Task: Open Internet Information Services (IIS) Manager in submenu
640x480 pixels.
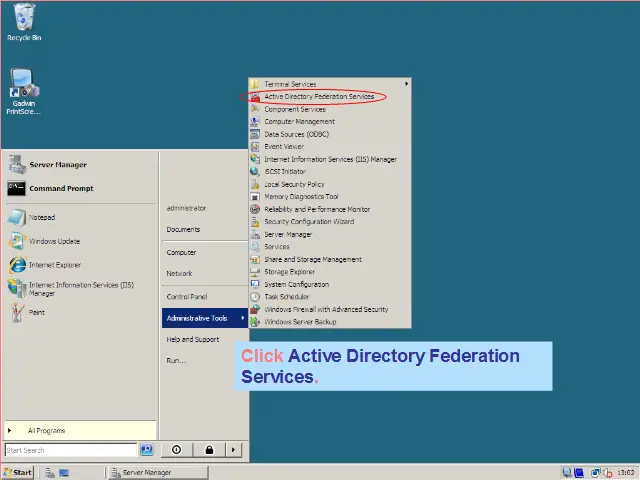Action: (x=330, y=159)
